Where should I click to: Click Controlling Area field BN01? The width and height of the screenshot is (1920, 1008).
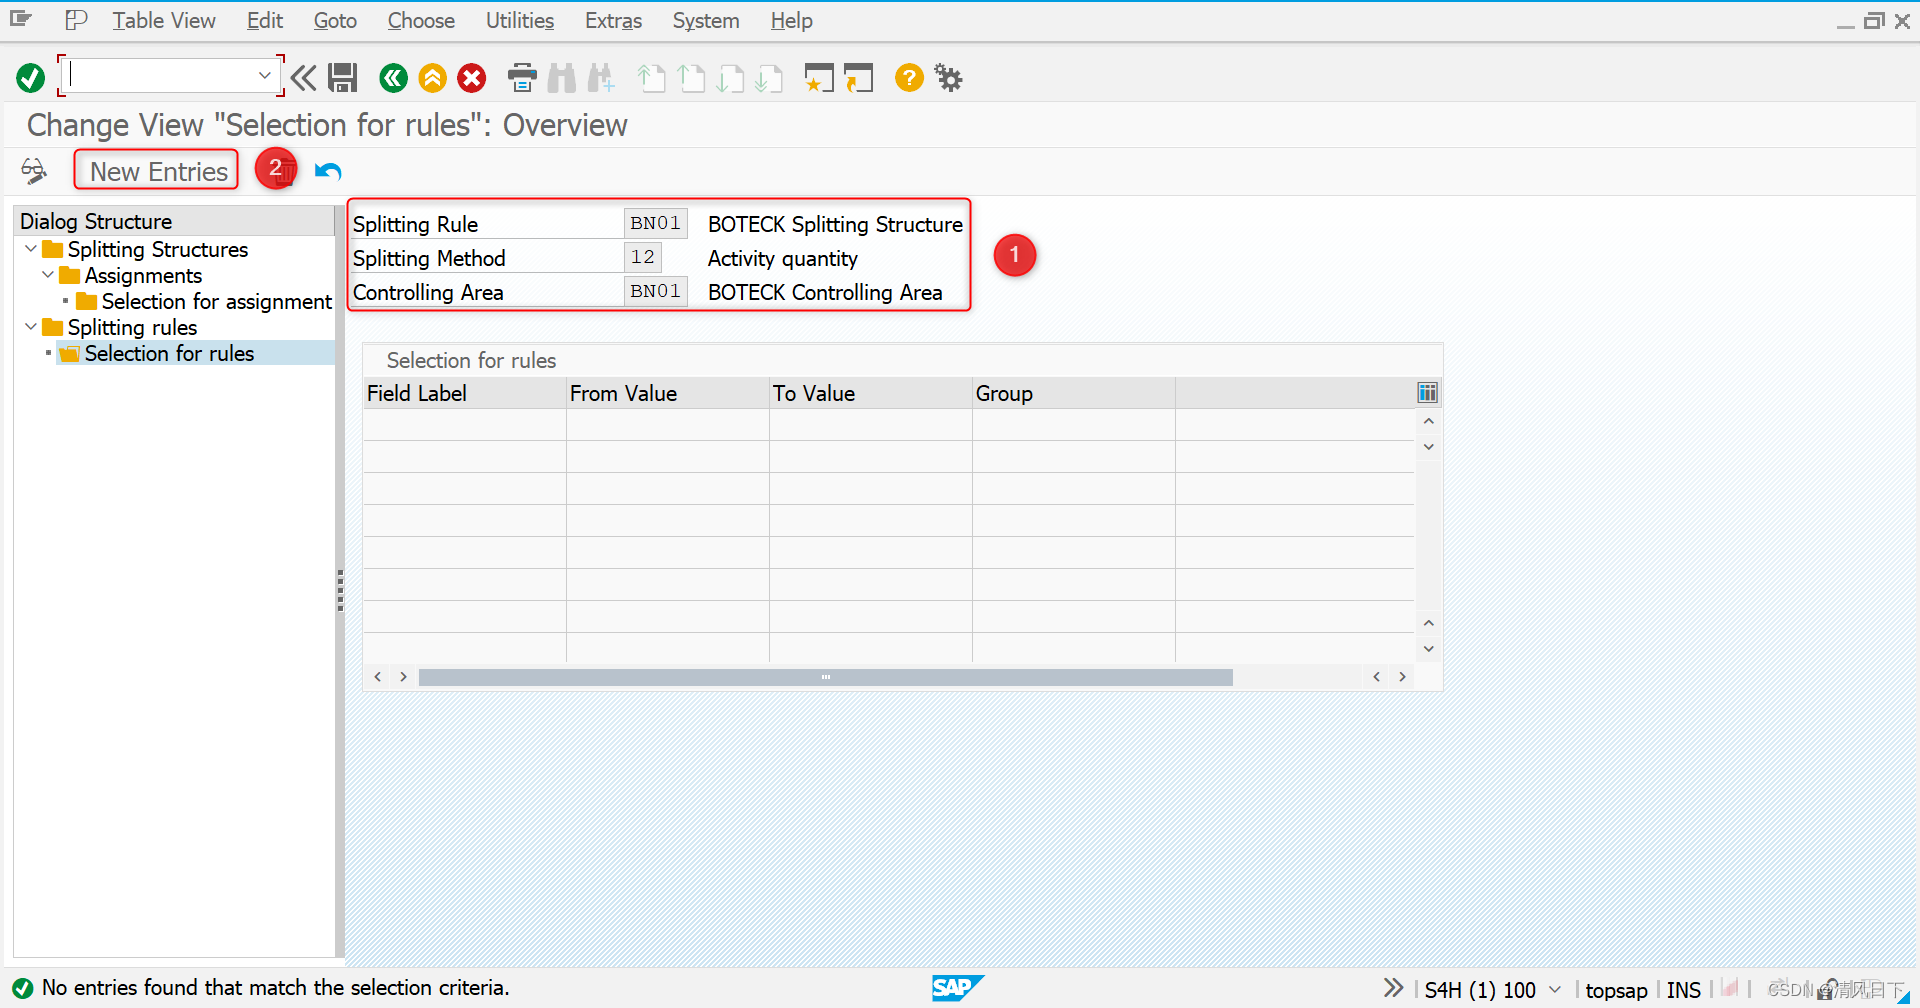655,291
